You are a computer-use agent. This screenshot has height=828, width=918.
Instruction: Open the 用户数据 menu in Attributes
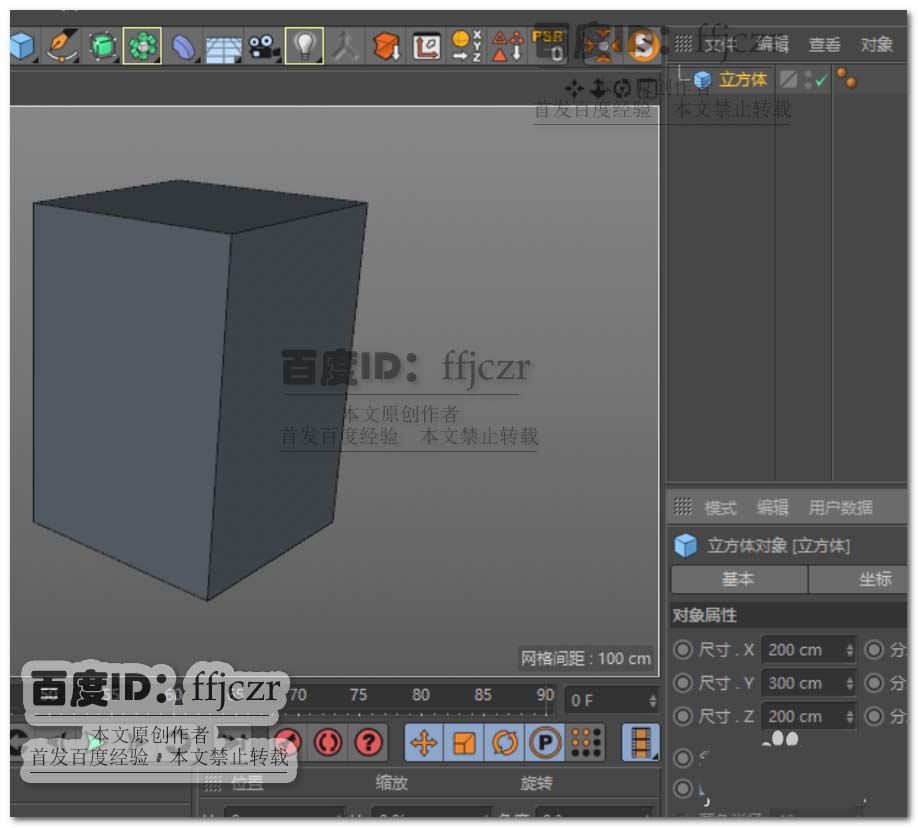[841, 507]
